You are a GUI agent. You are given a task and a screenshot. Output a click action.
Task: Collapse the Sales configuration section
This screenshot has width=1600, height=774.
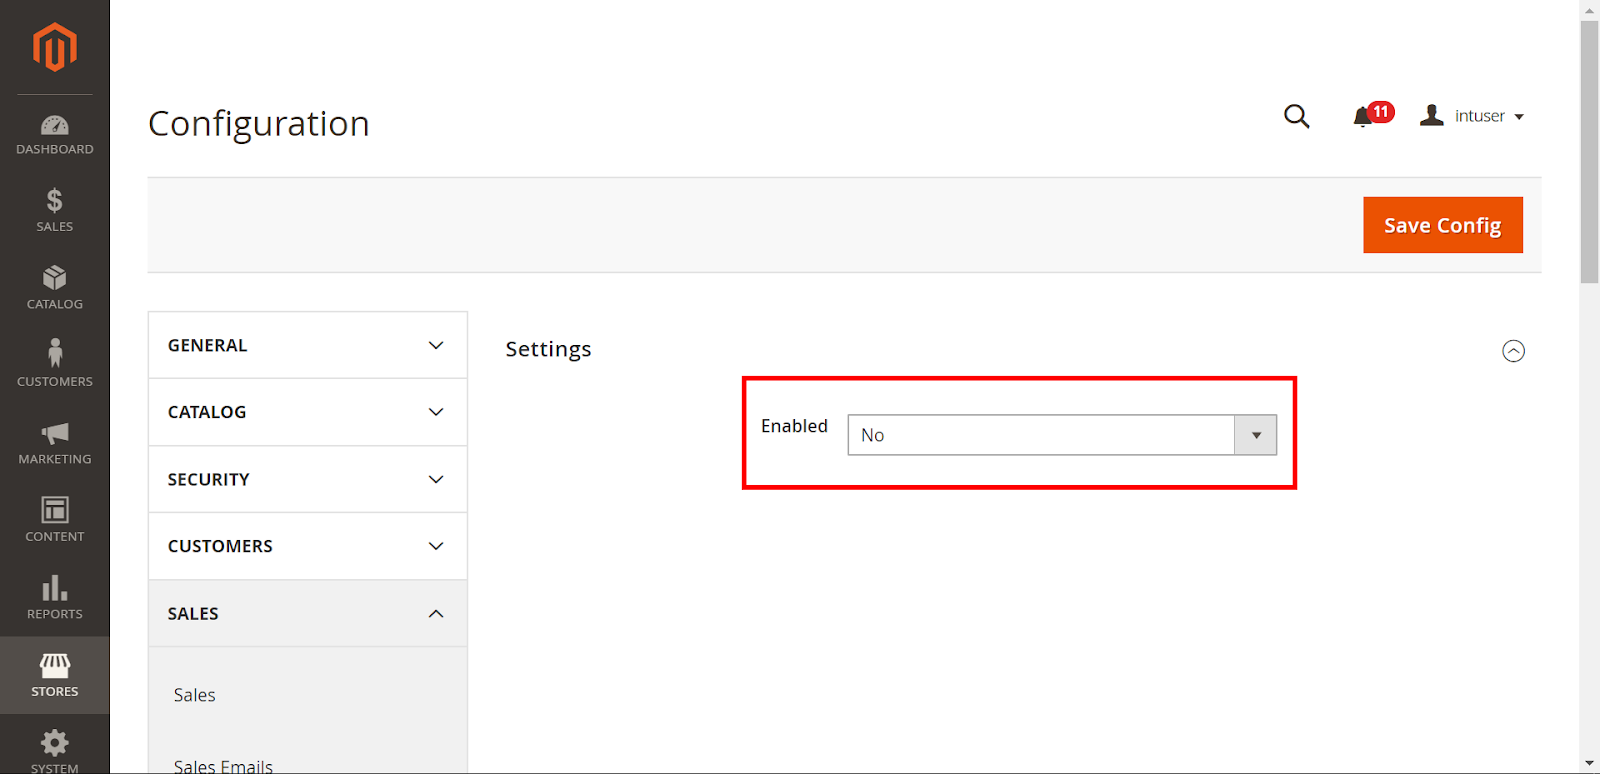pos(307,613)
